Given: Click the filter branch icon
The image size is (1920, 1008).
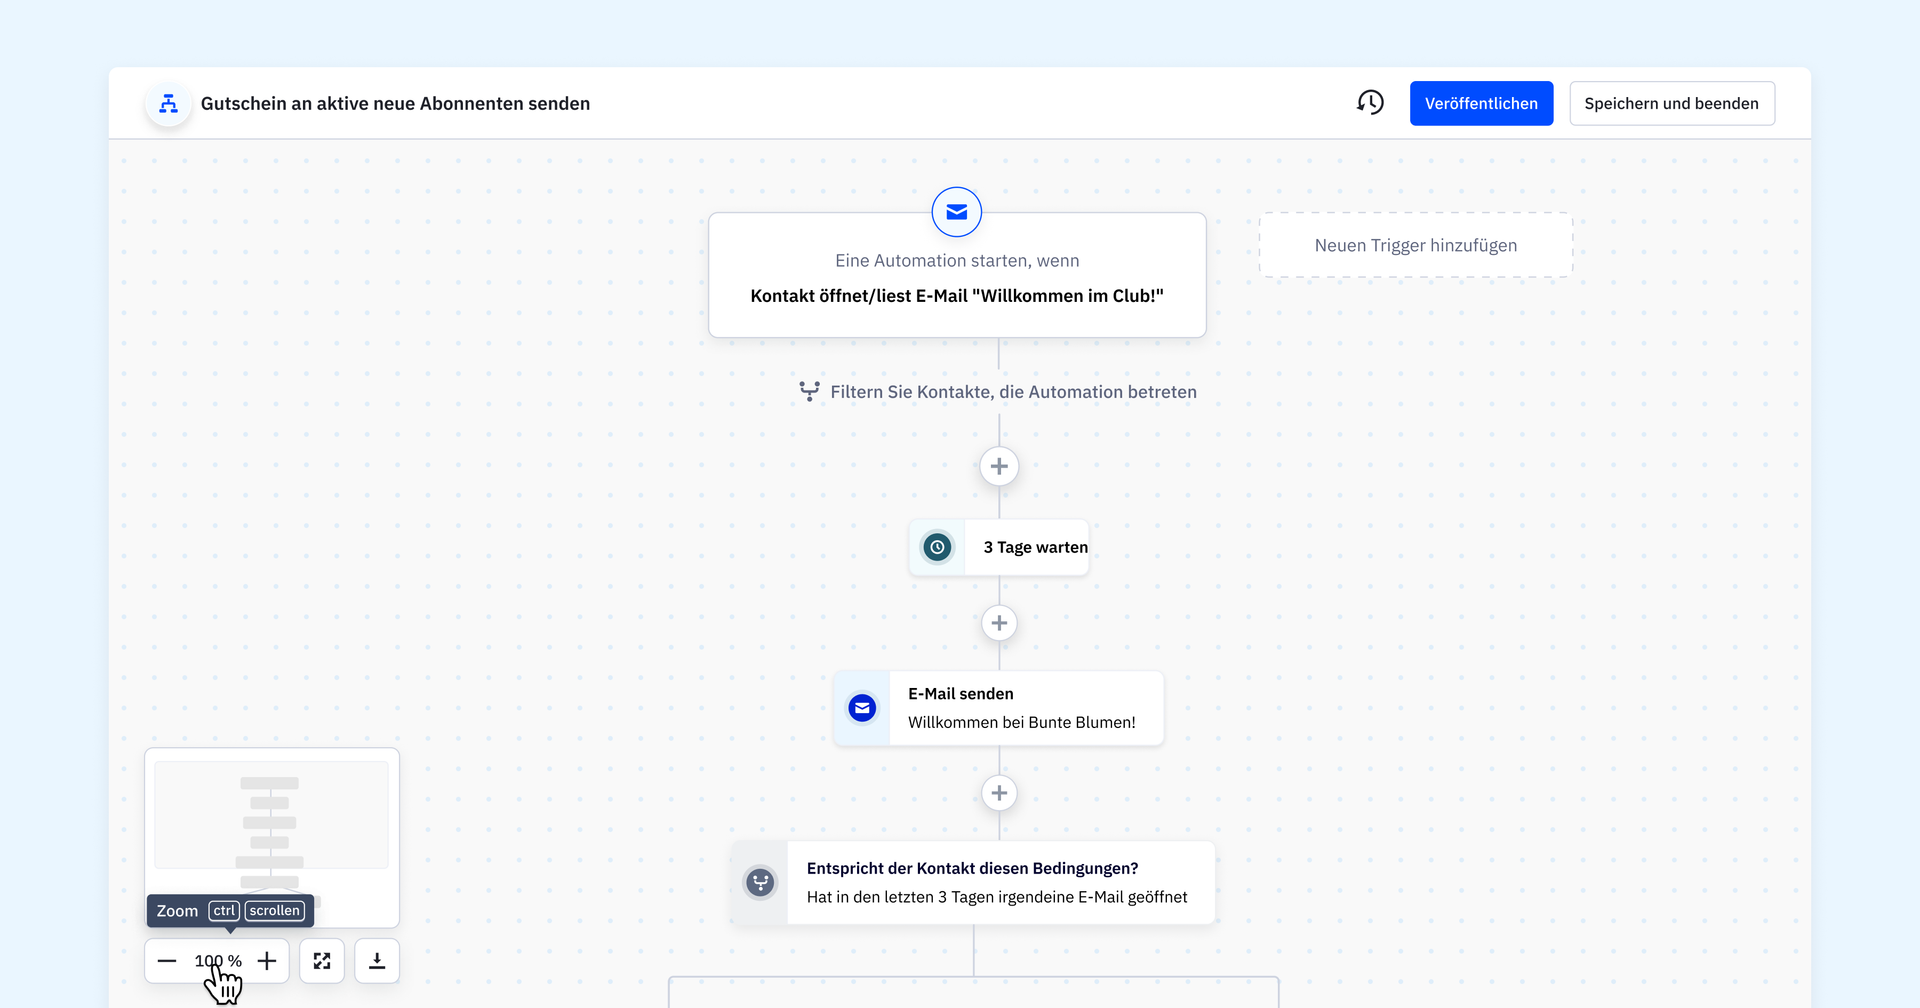Looking at the screenshot, I should [809, 392].
